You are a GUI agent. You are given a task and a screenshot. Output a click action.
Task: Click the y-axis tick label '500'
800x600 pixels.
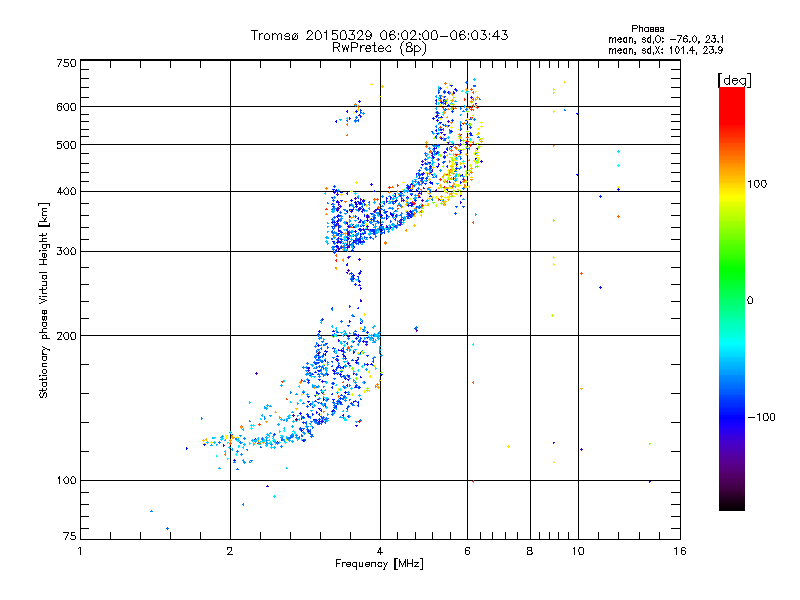click(x=66, y=145)
